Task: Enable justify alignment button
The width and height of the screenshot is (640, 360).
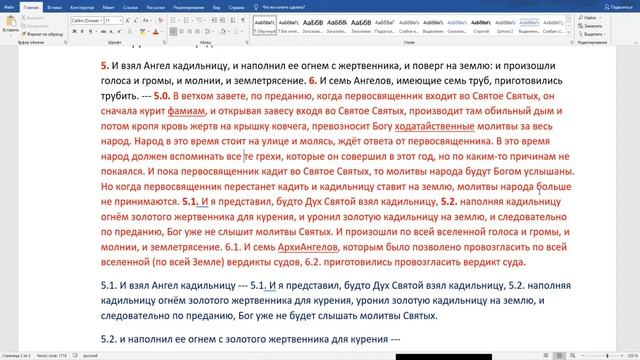Action: click(x=198, y=31)
